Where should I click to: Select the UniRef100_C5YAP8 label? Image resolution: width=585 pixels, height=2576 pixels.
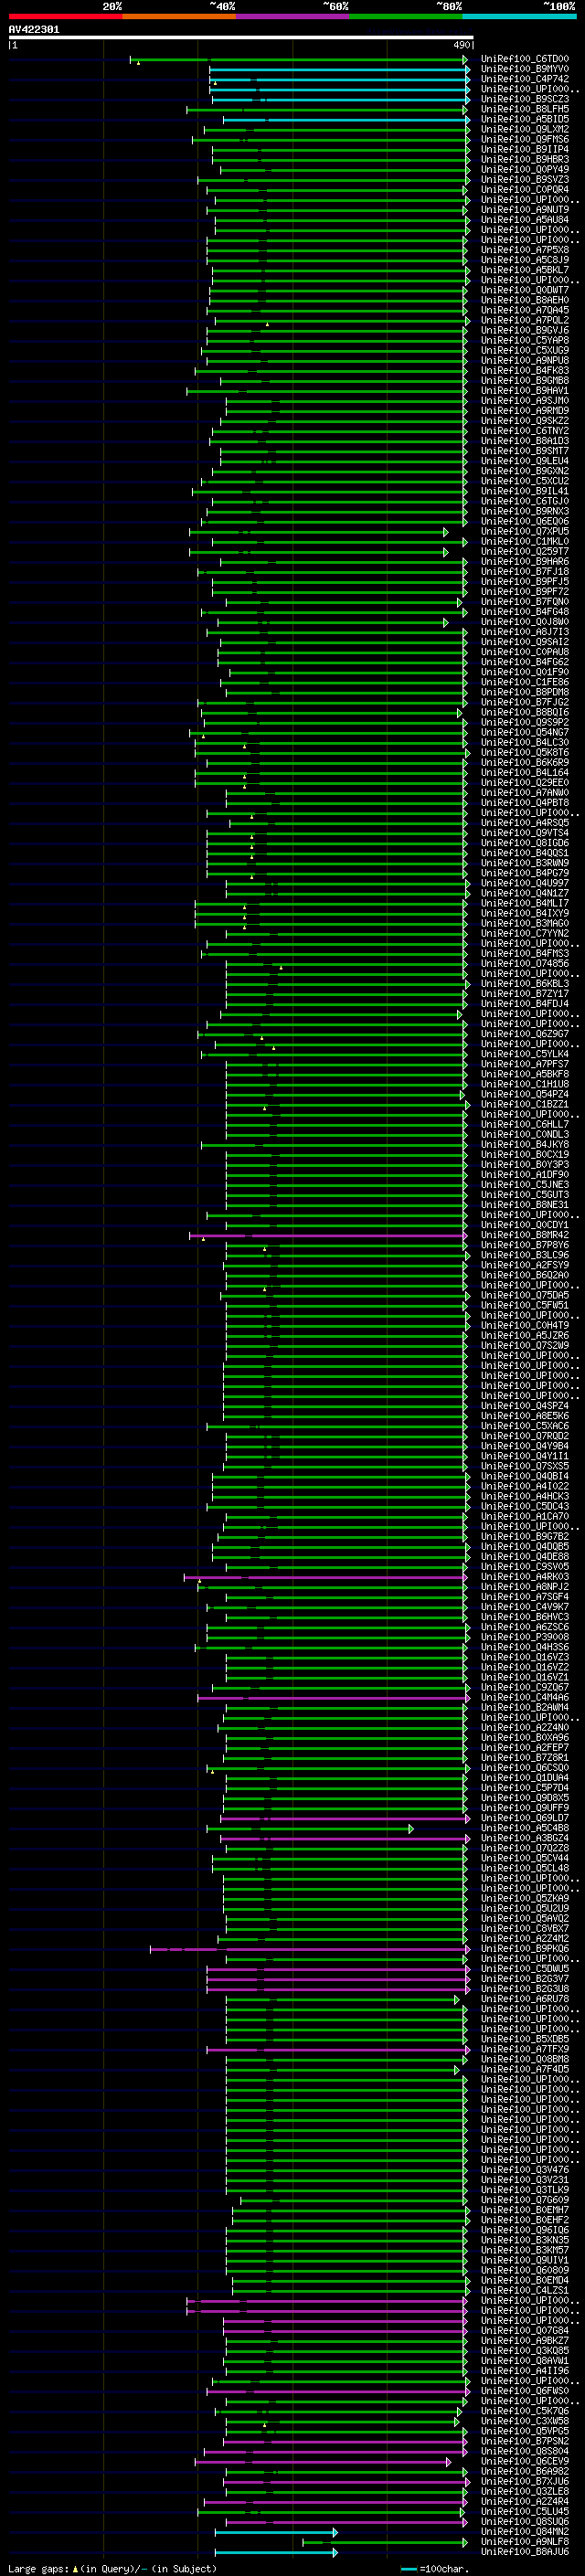[524, 340]
